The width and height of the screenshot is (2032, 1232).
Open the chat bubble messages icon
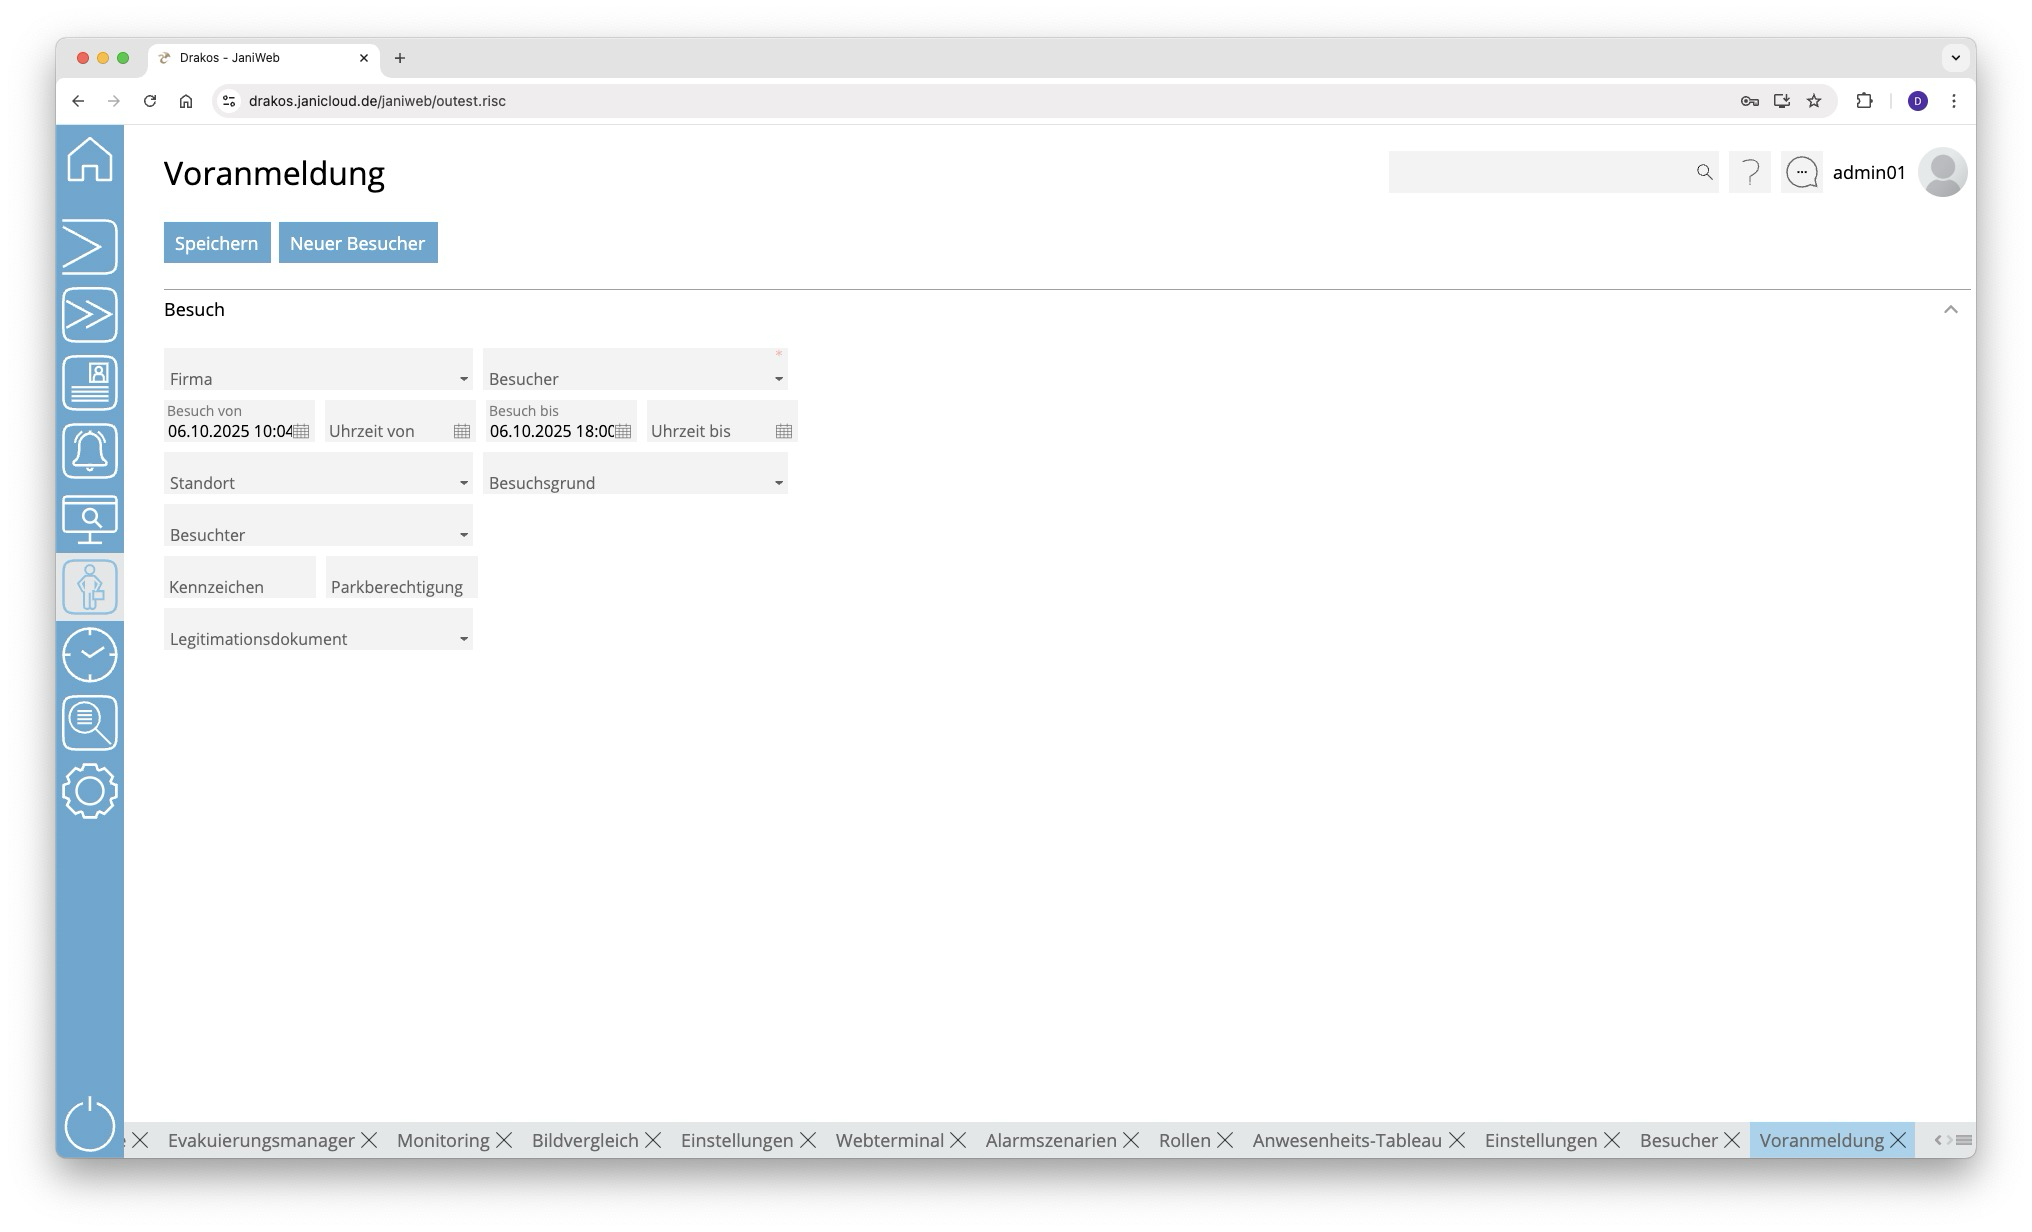click(1802, 173)
